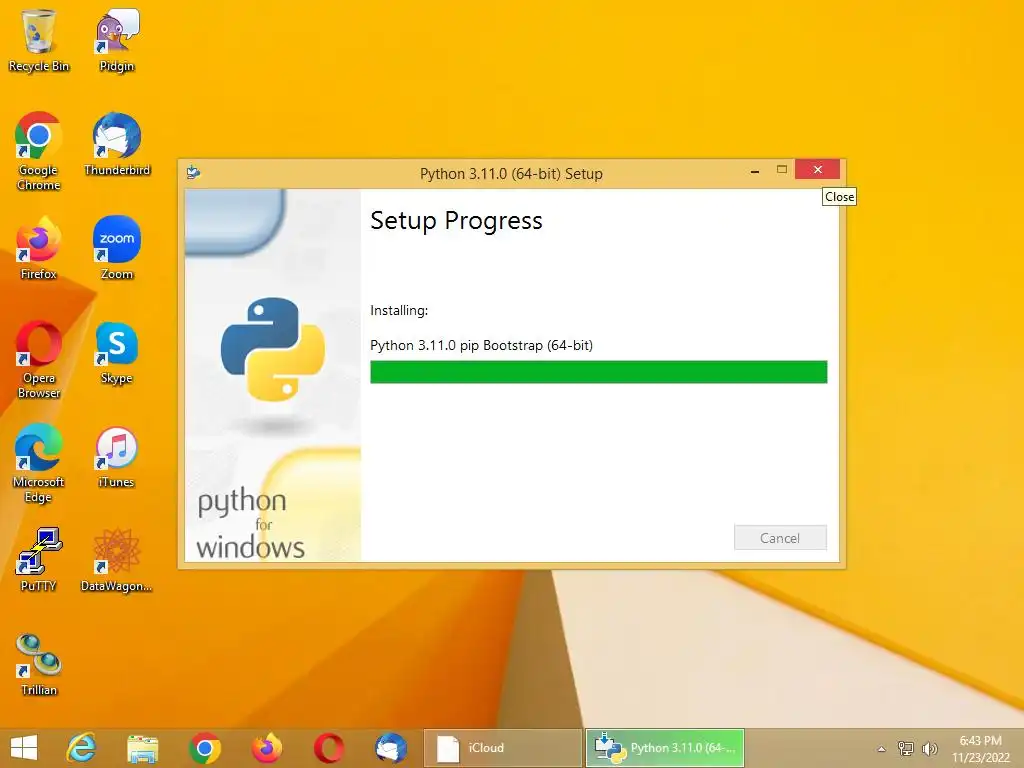Click the "Setup Progress" heading
The height and width of the screenshot is (768, 1024).
[456, 221]
